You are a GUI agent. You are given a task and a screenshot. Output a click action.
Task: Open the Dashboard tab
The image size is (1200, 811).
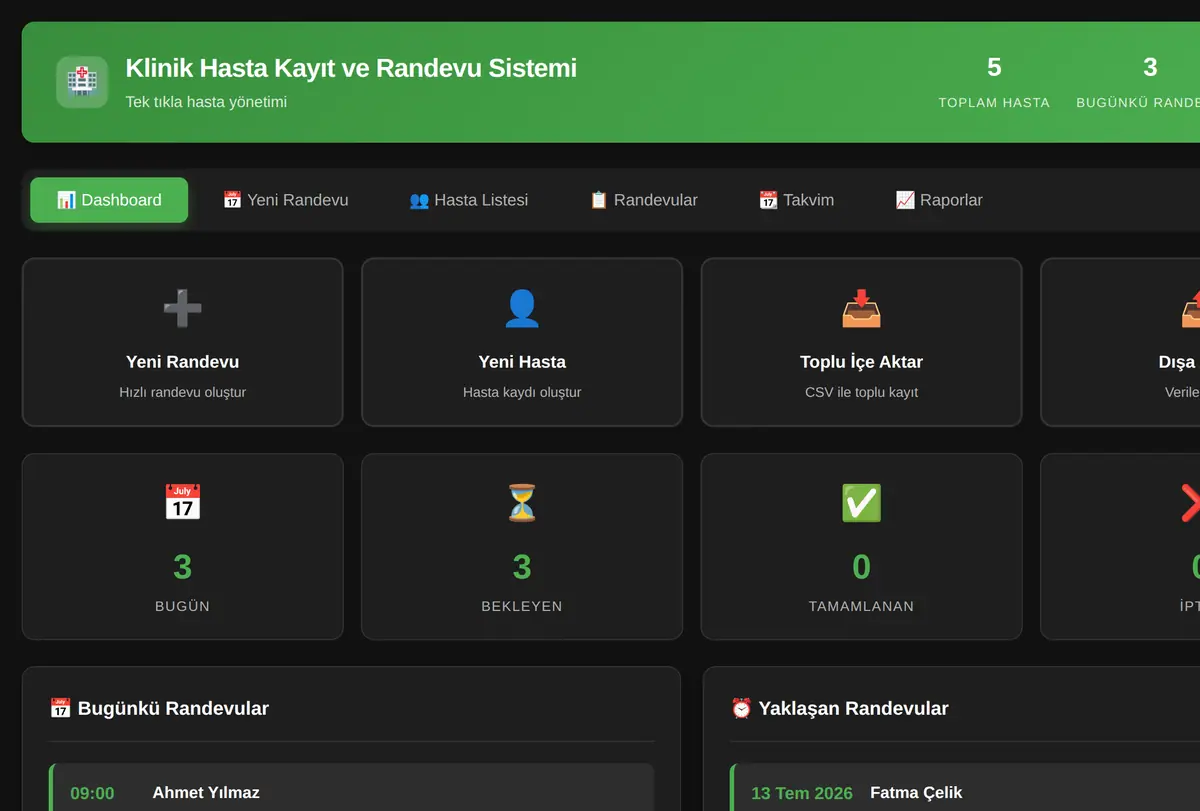click(109, 200)
